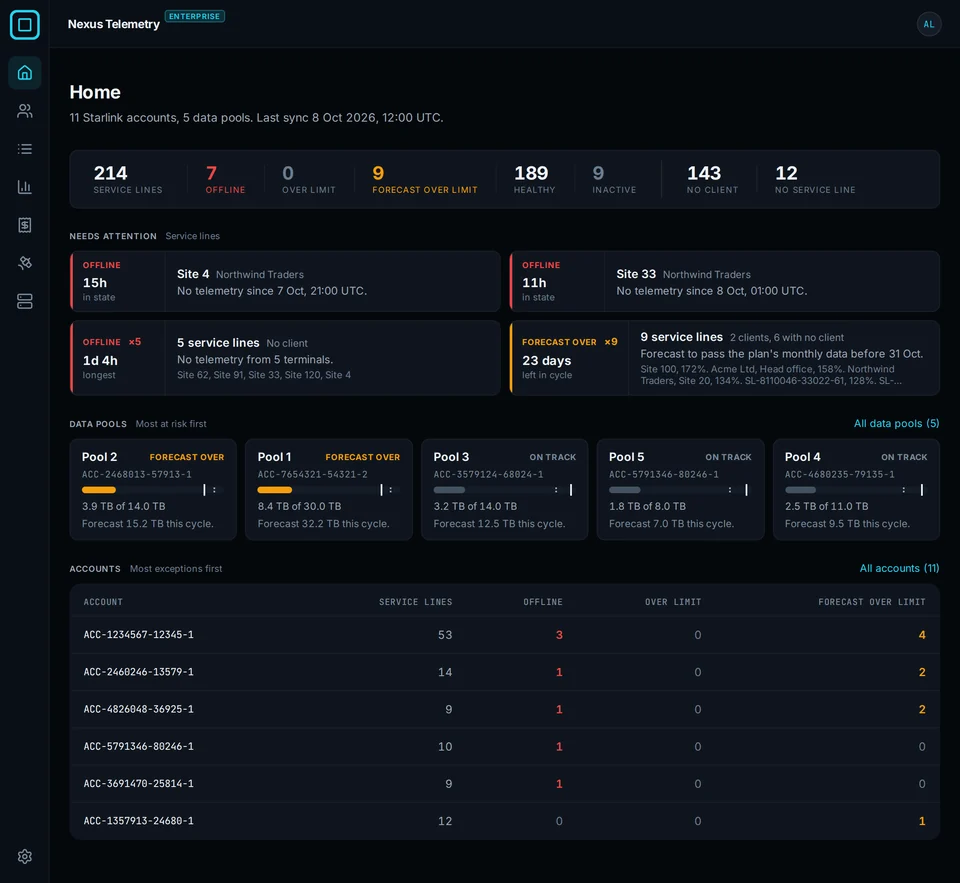This screenshot has width=960, height=883.
Task: Select the 12 No Service Line stat
Action: pyautogui.click(x=815, y=179)
